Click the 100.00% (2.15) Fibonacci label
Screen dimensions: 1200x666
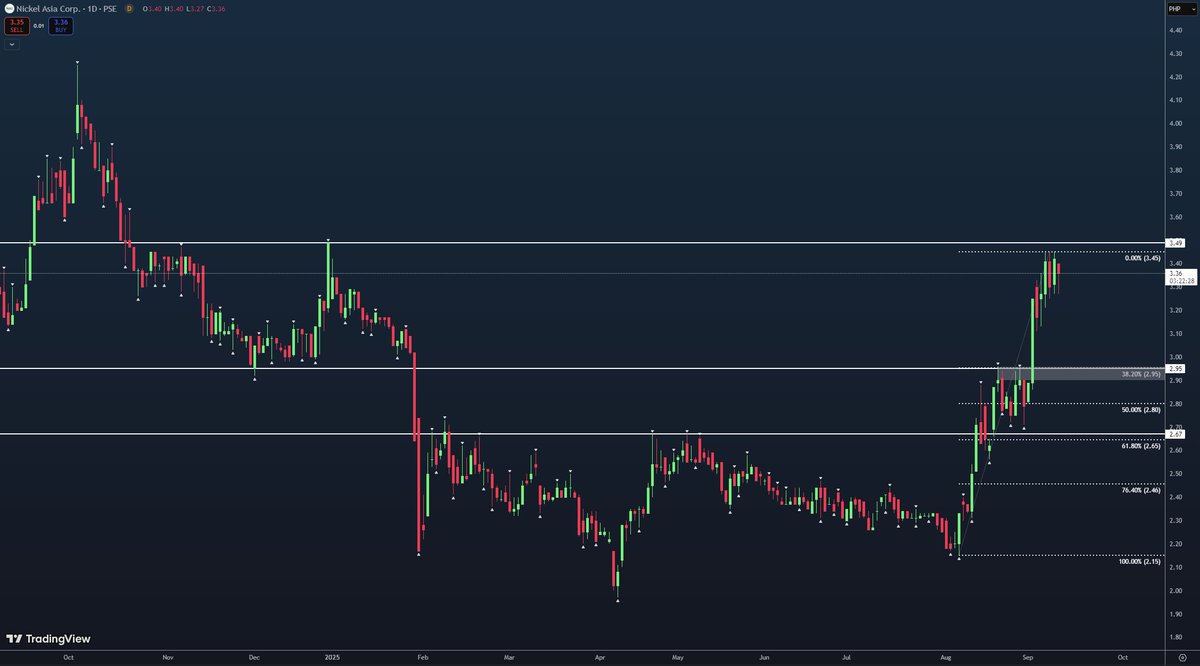(1139, 562)
